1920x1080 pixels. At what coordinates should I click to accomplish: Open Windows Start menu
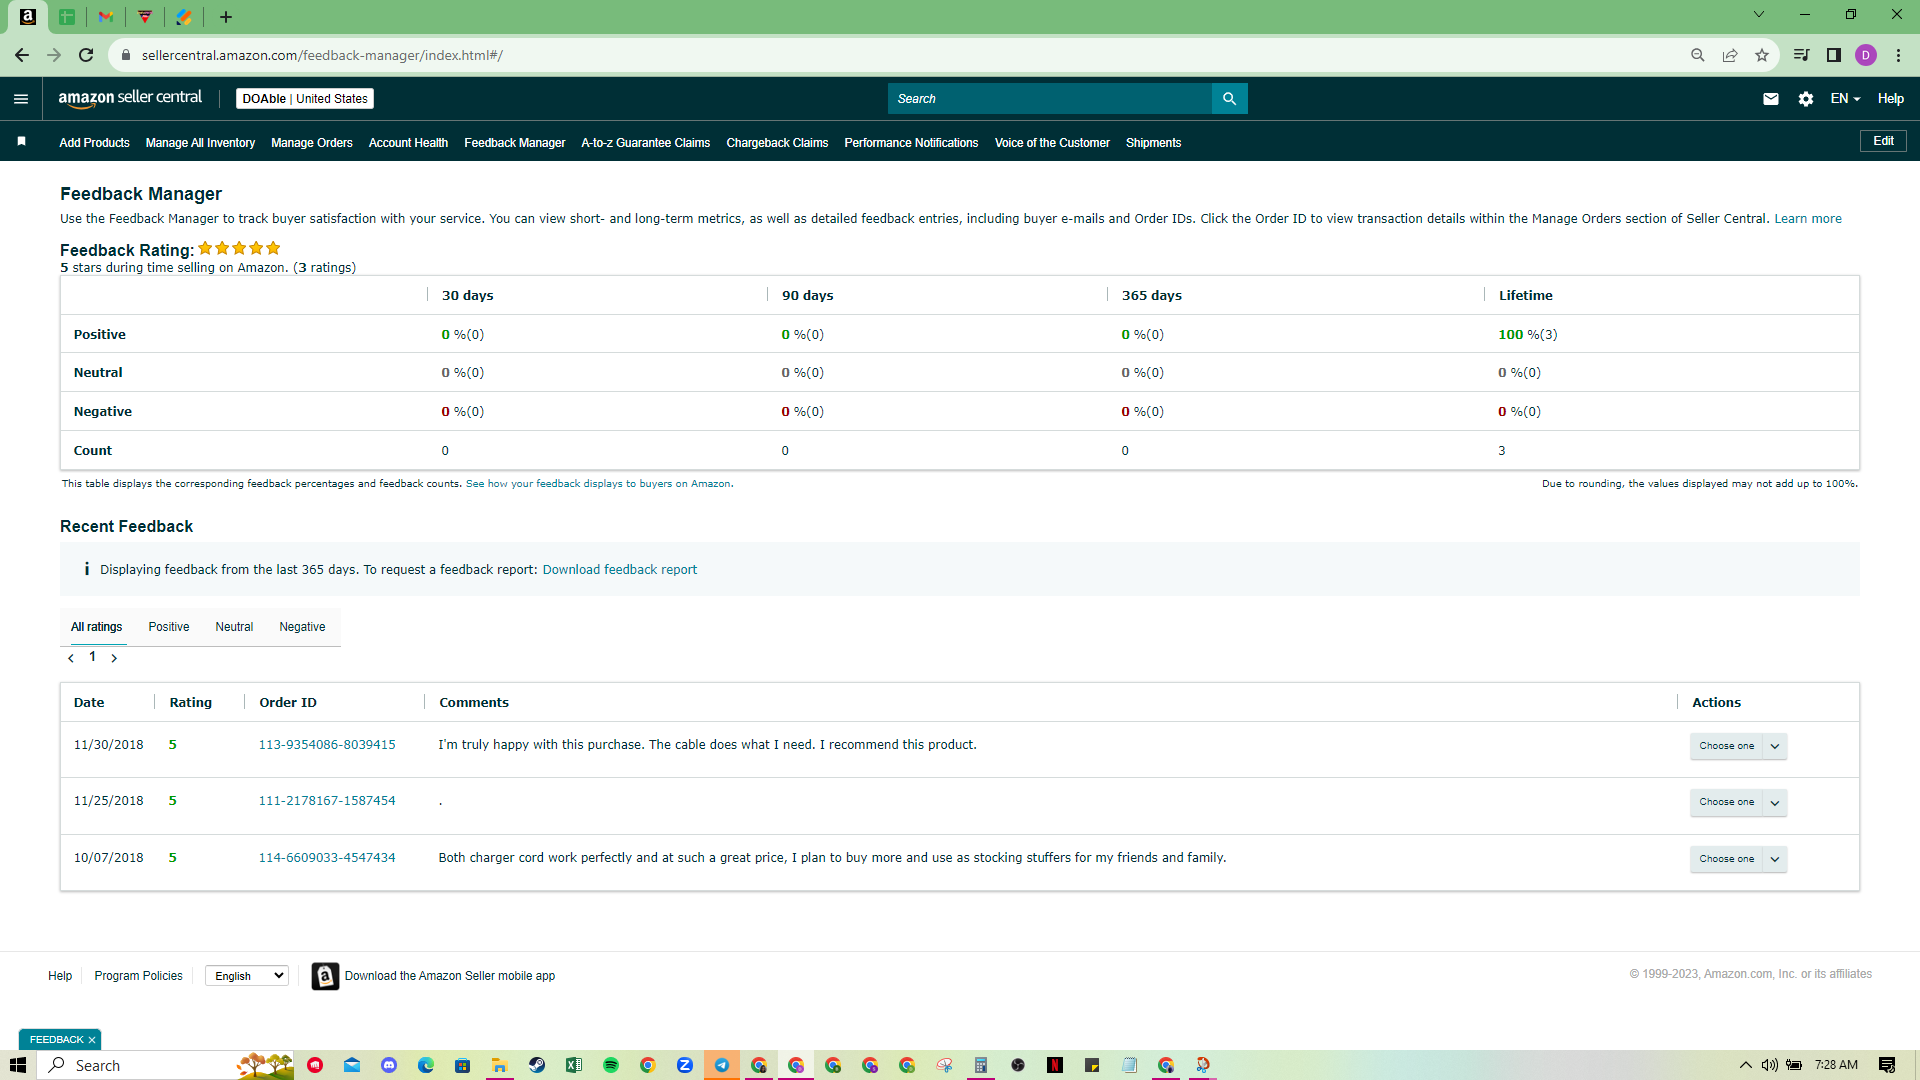click(x=18, y=1065)
